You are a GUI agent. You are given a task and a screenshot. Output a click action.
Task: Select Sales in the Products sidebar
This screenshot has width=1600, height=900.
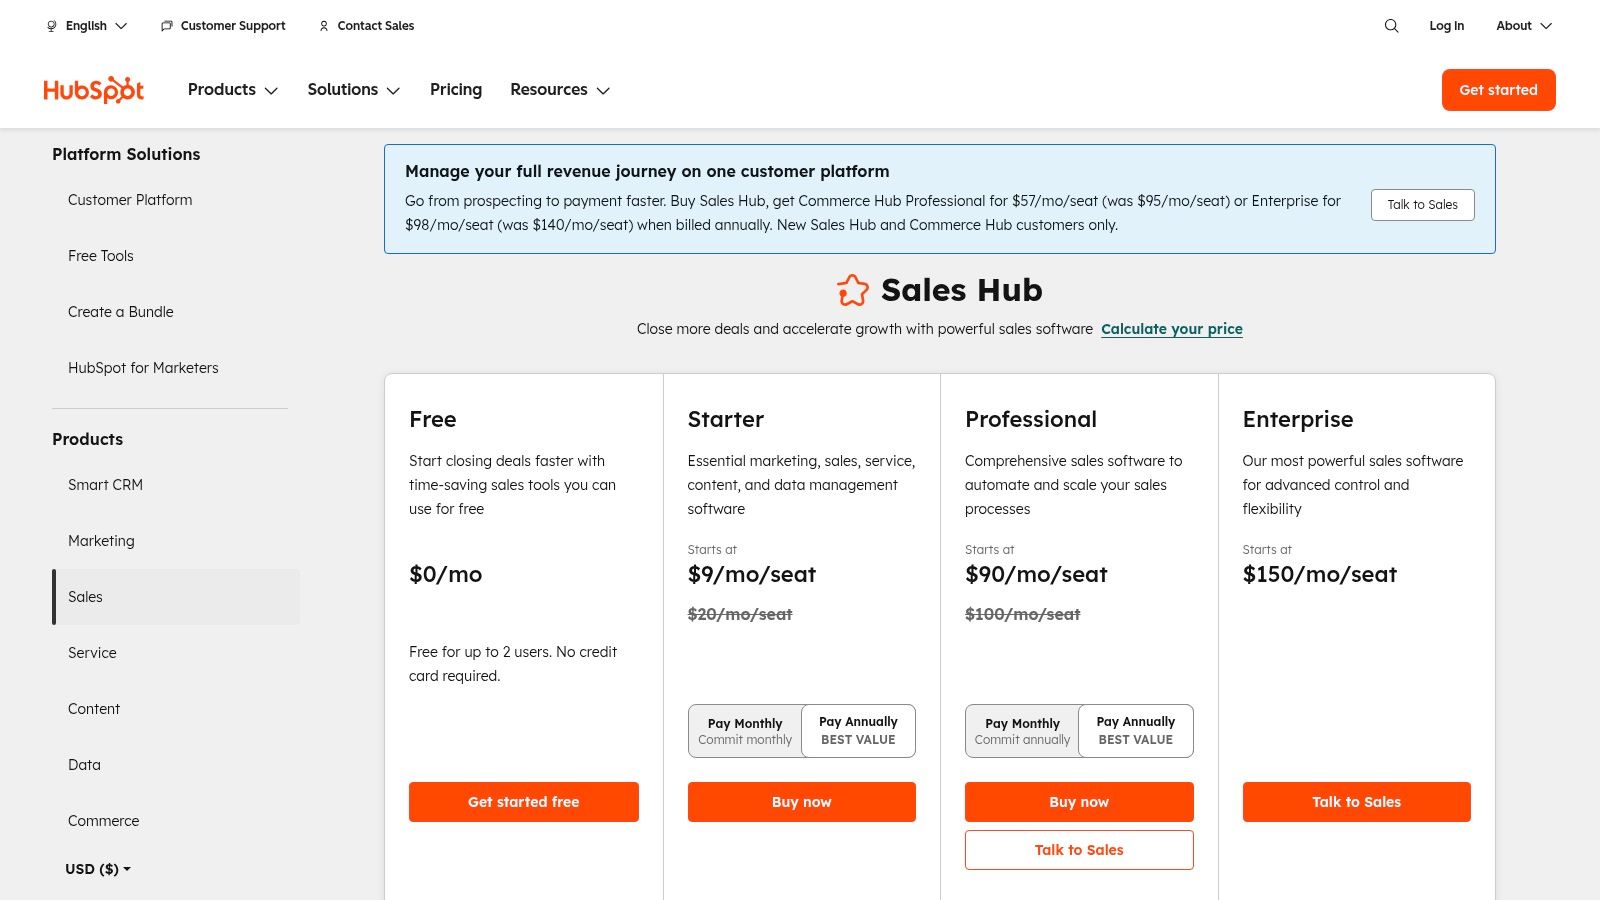pyautogui.click(x=85, y=597)
